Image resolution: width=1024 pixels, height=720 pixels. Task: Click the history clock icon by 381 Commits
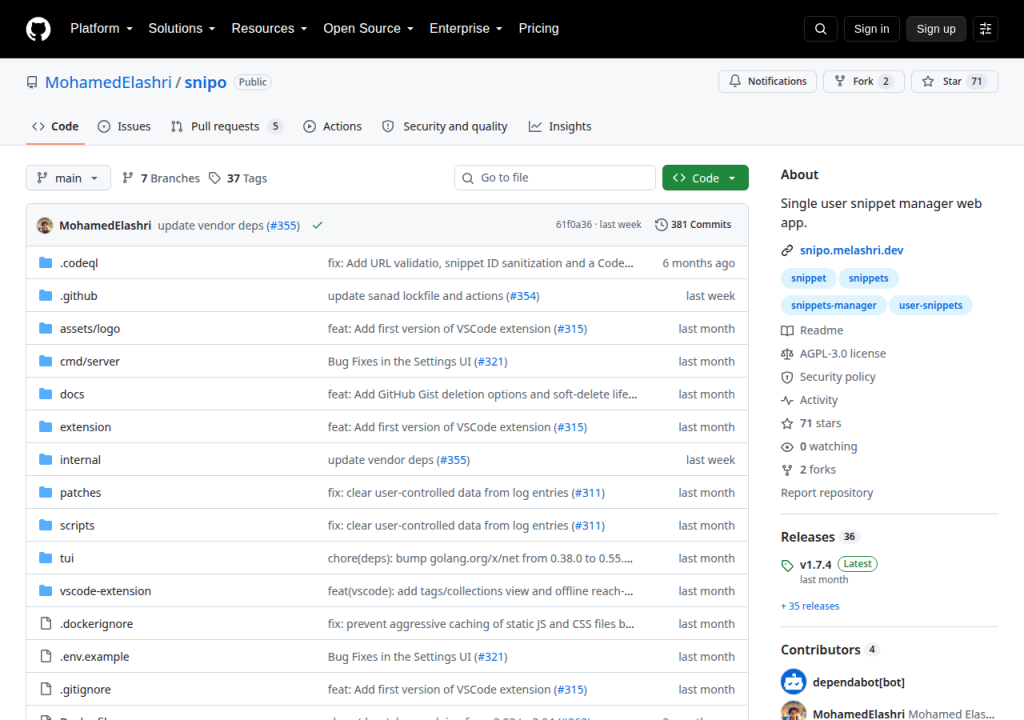tap(661, 225)
